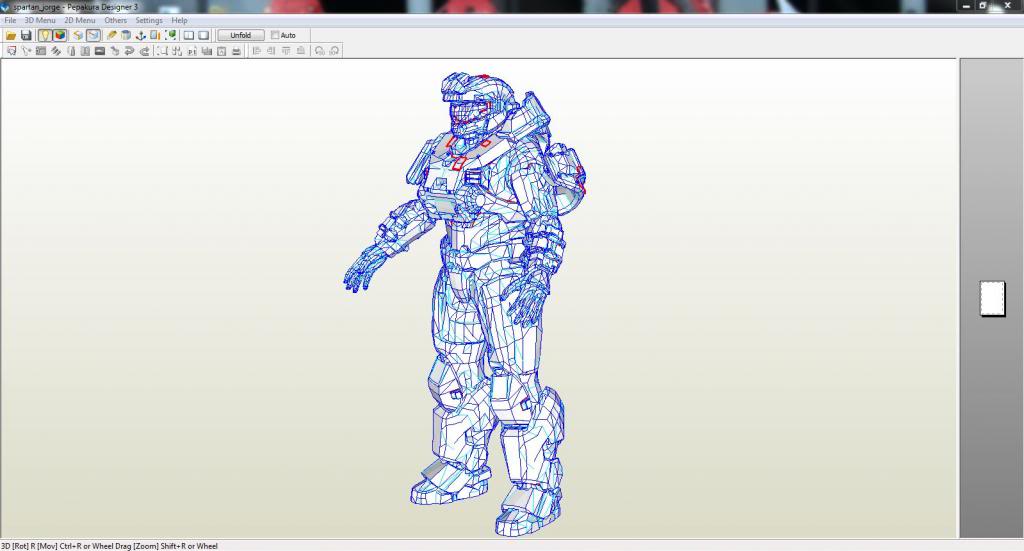Open the File menu
The image size is (1024, 551).
coord(10,20)
